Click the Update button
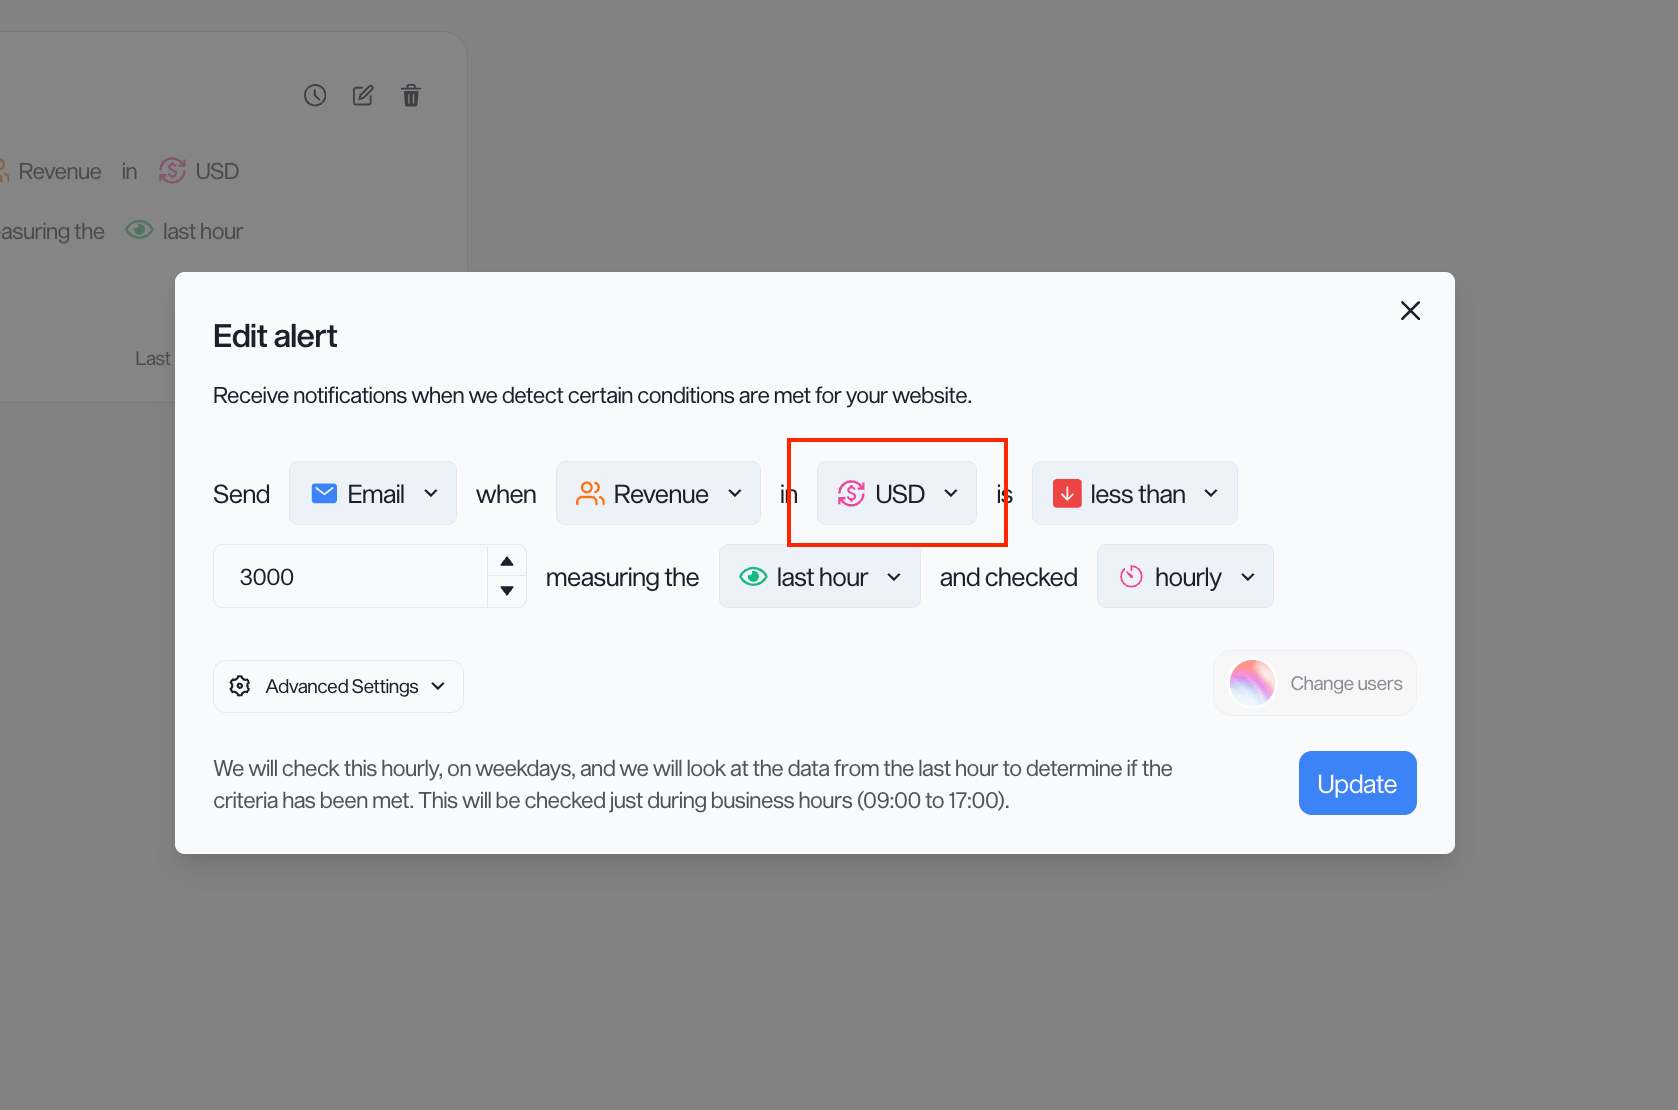Image resolution: width=1678 pixels, height=1110 pixels. (x=1357, y=783)
